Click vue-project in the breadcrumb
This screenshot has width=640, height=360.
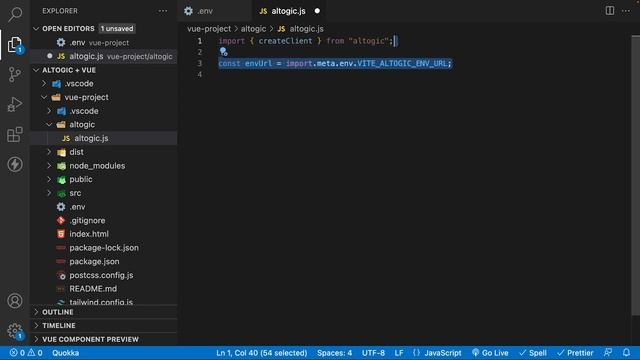(x=209, y=29)
